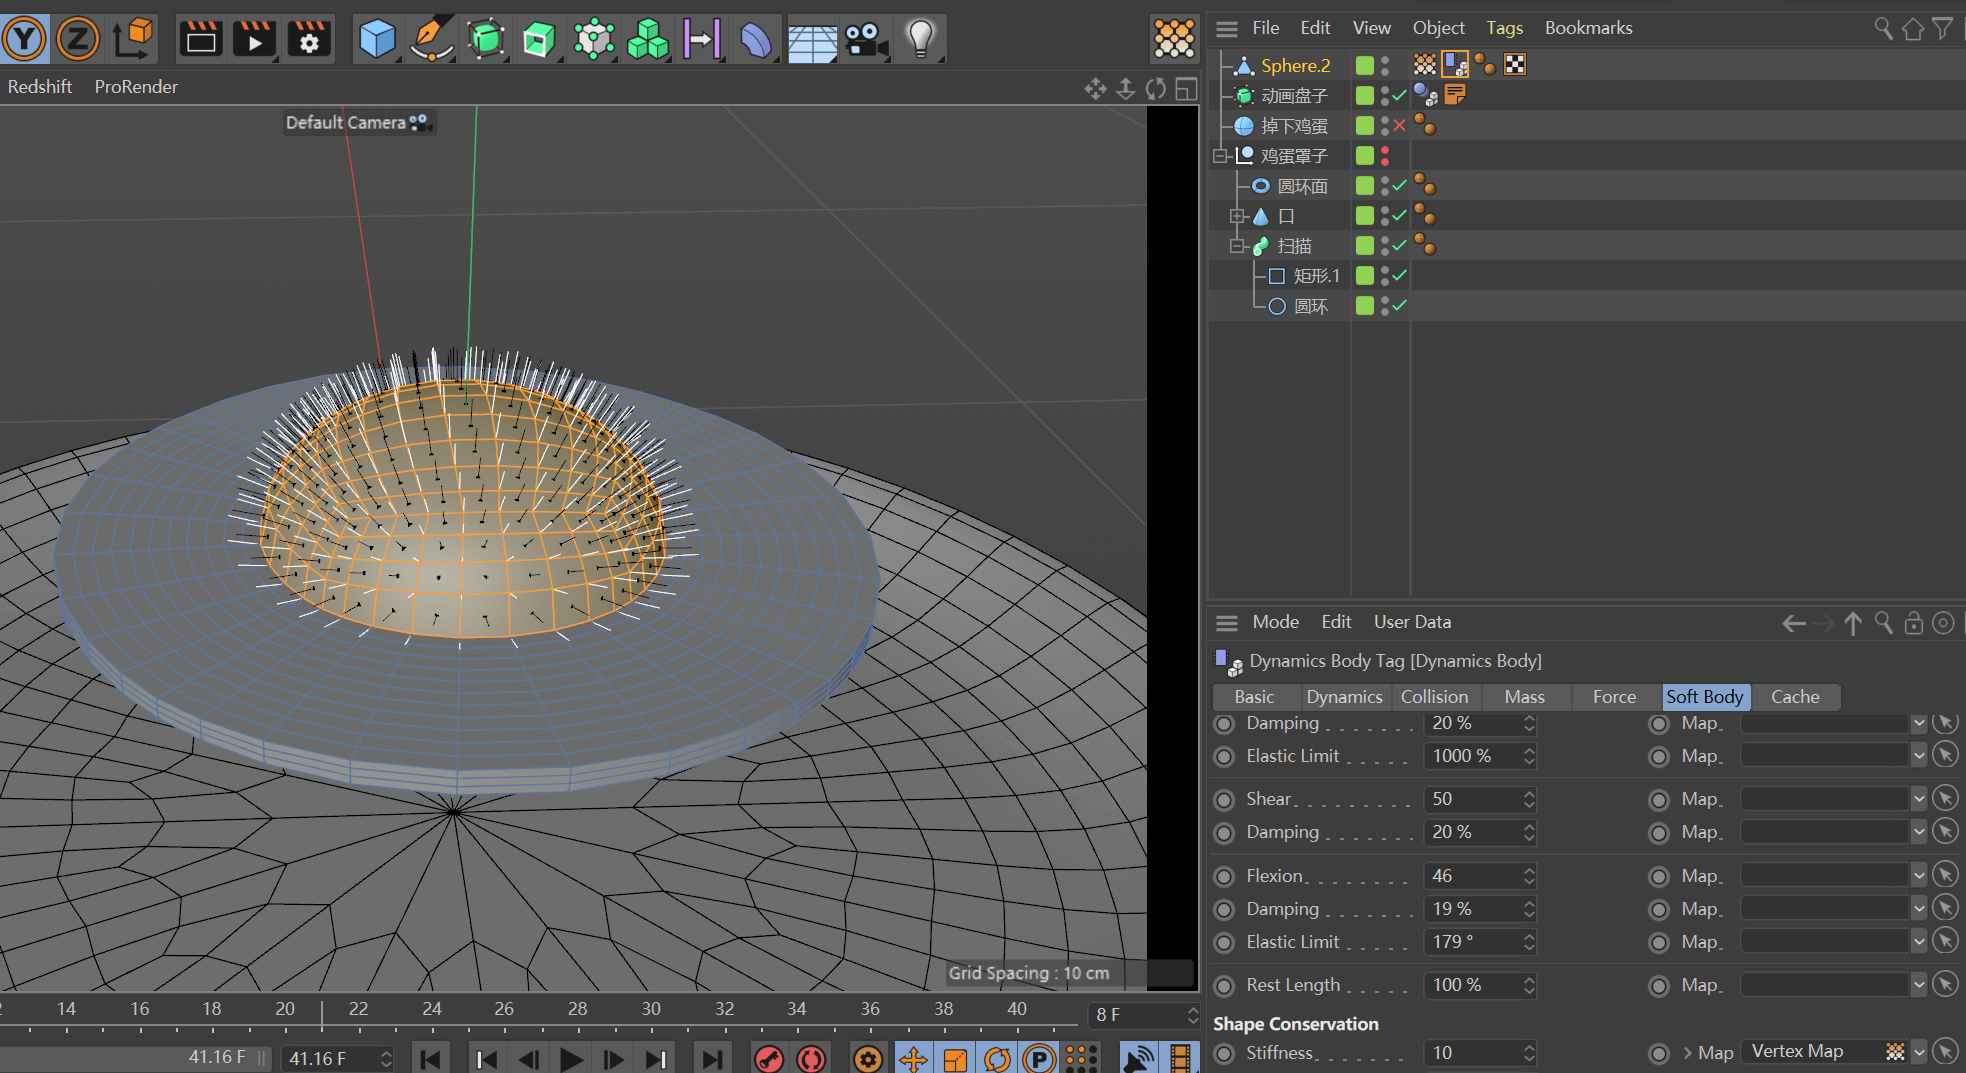Click the viewport move camera icon
The height and width of the screenshot is (1073, 1966).
[x=1096, y=89]
